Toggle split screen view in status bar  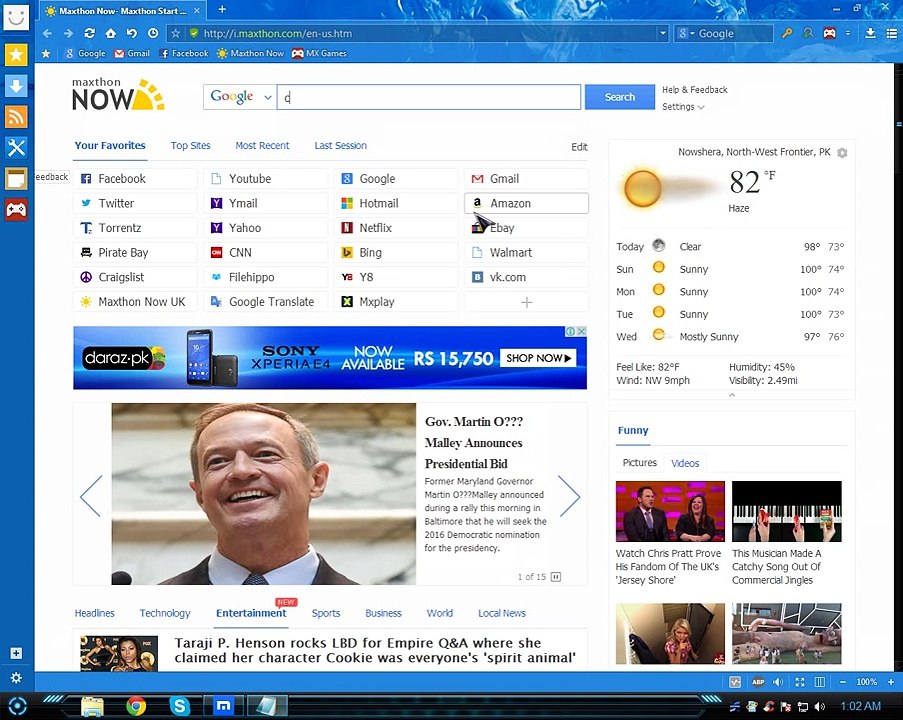click(819, 682)
